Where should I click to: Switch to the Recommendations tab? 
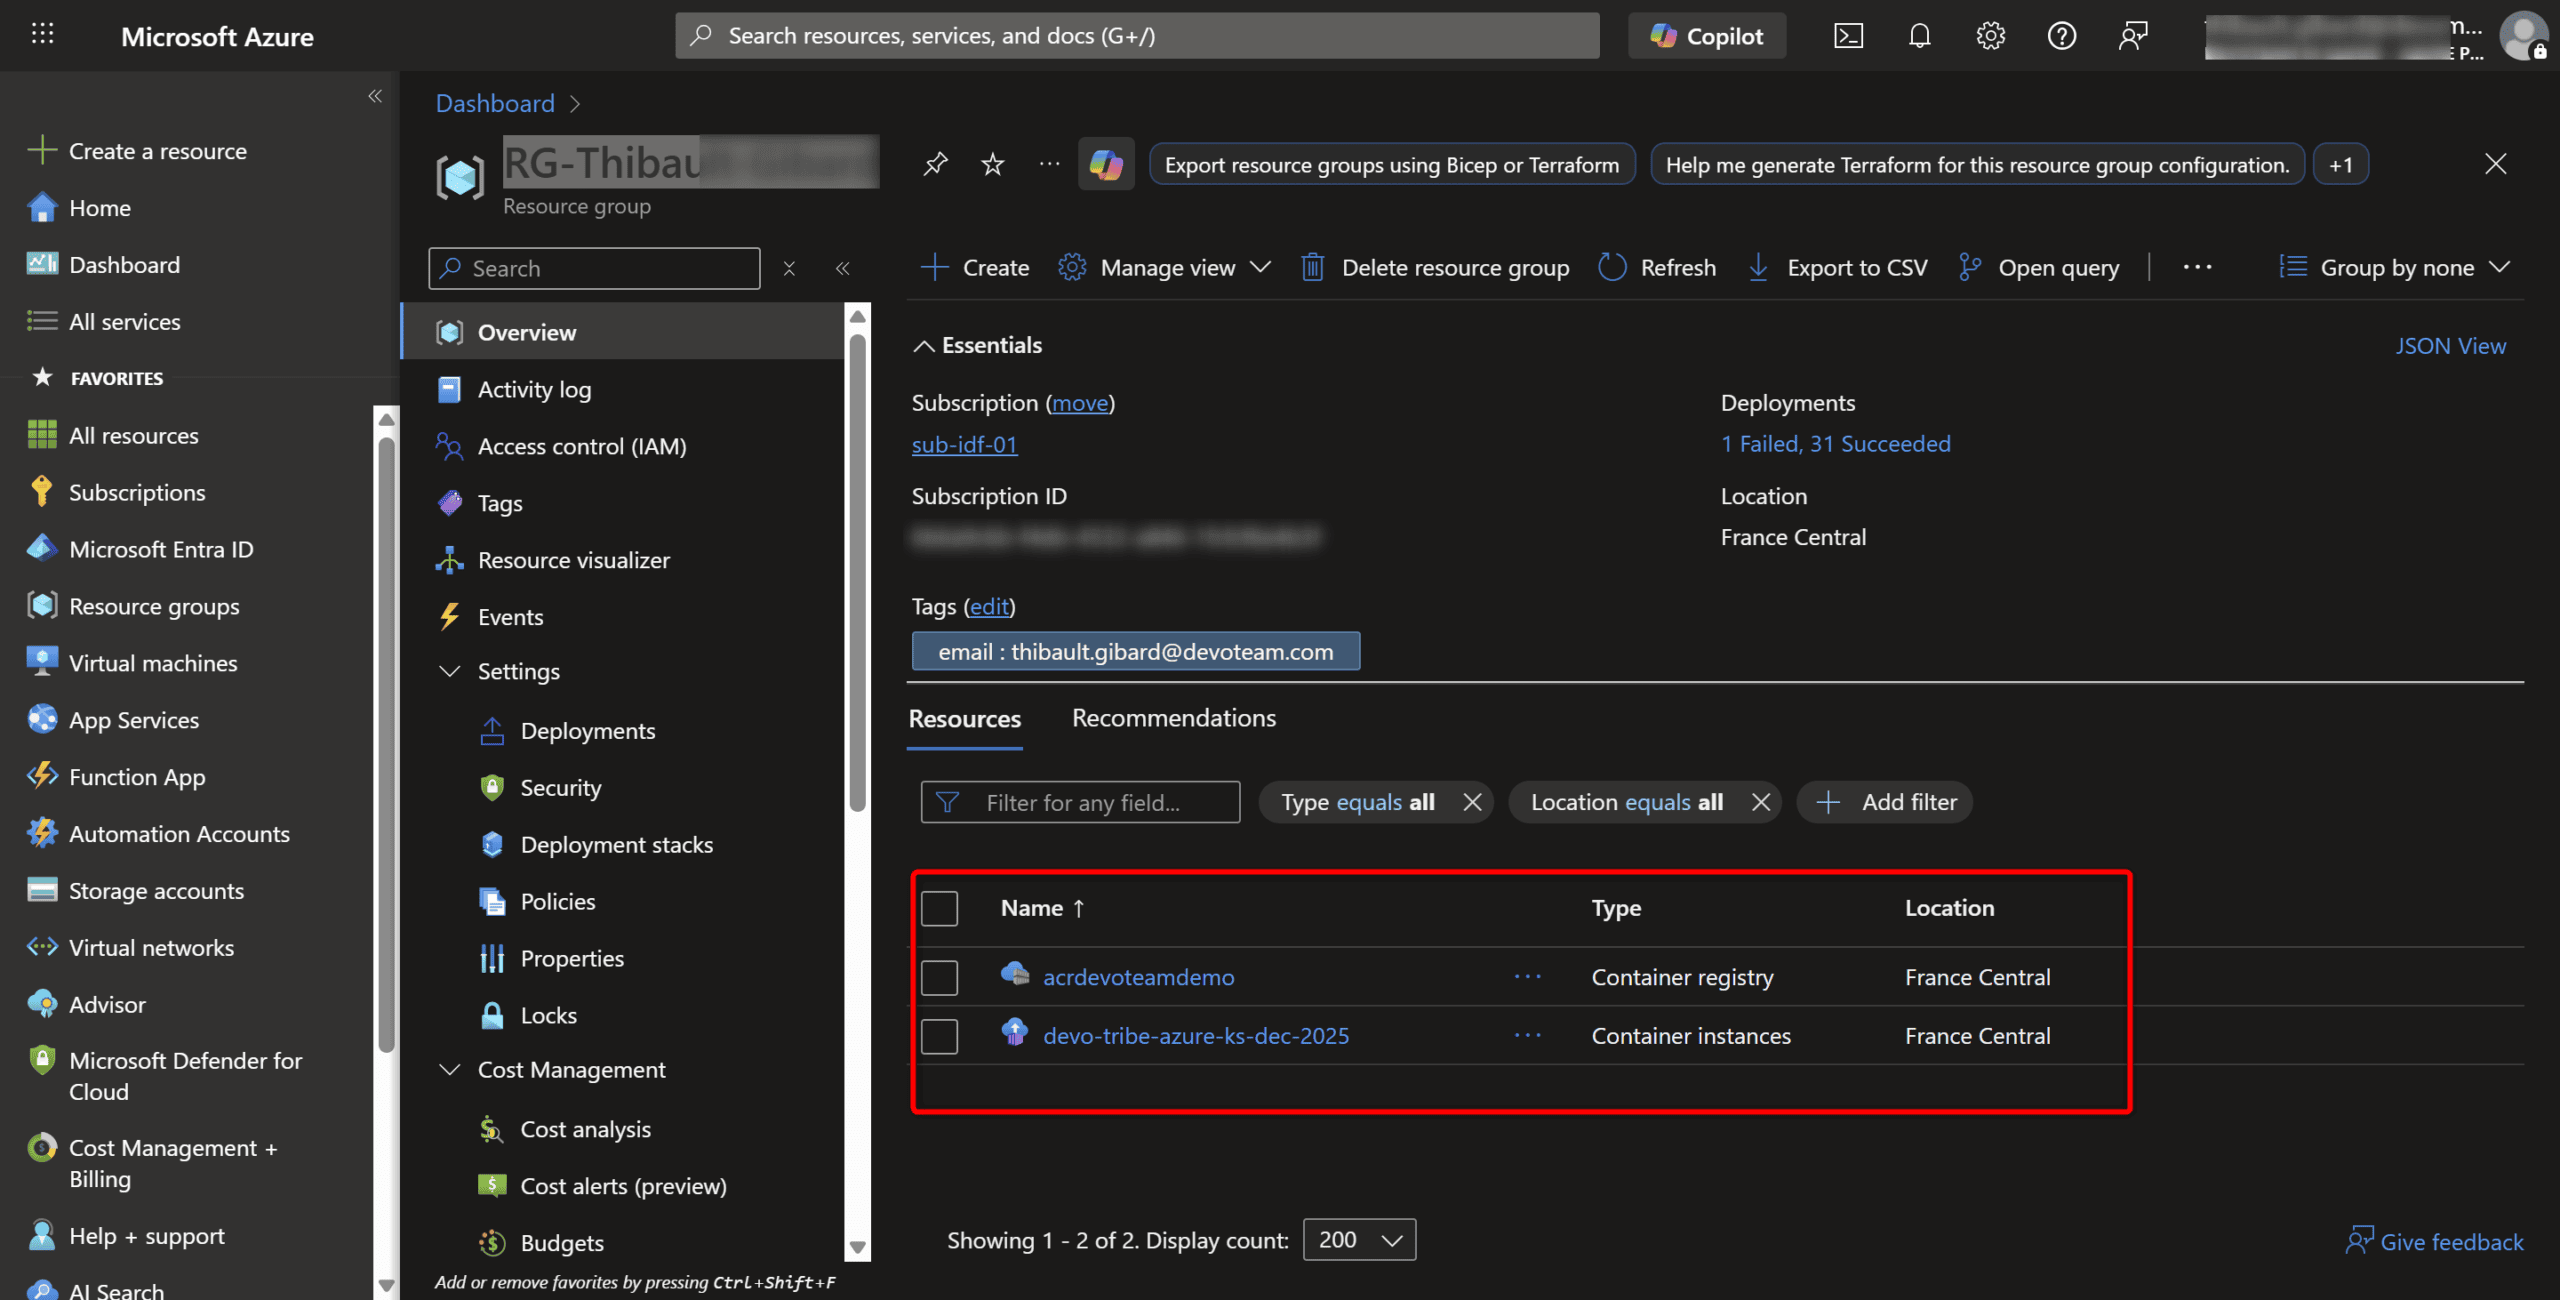click(1173, 718)
